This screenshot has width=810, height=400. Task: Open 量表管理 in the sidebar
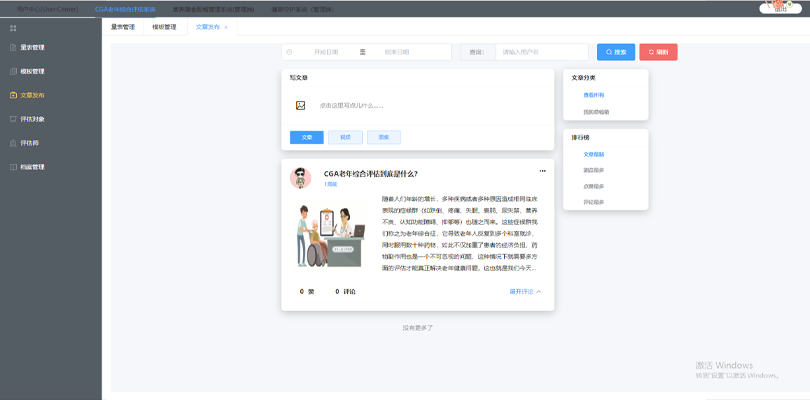click(32, 47)
